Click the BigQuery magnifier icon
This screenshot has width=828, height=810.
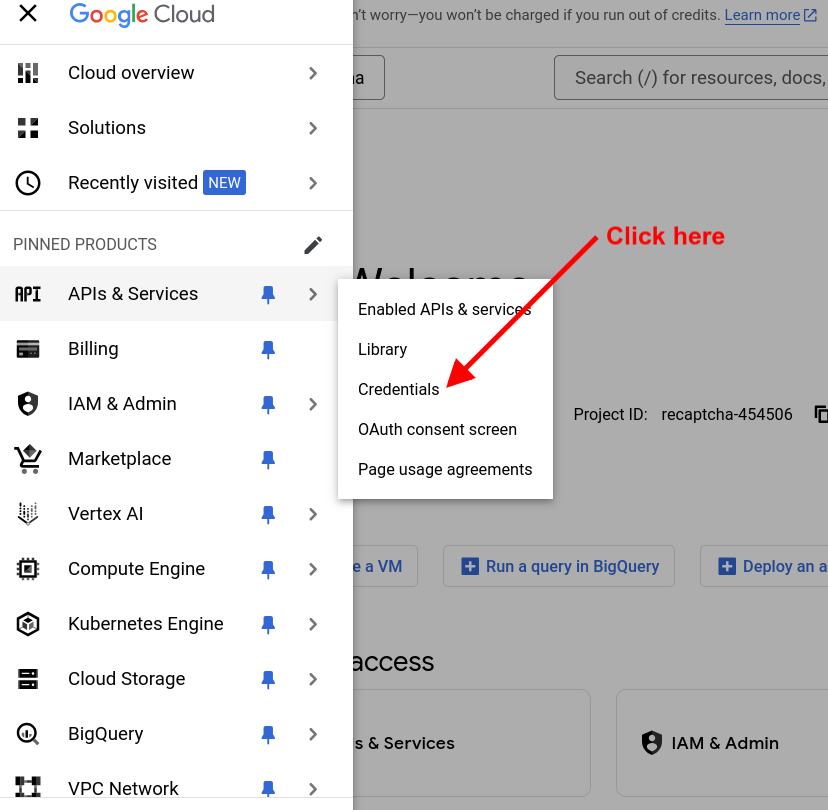pyautogui.click(x=28, y=734)
